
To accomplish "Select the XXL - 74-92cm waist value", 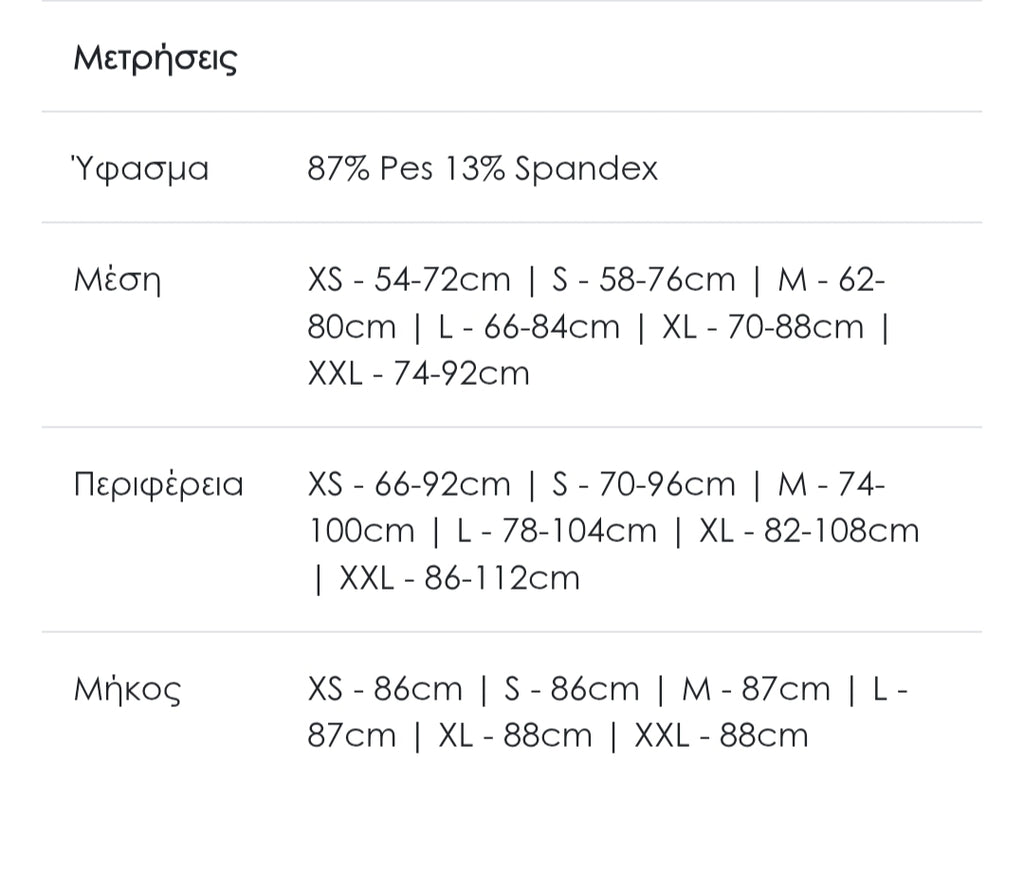I will click(418, 373).
